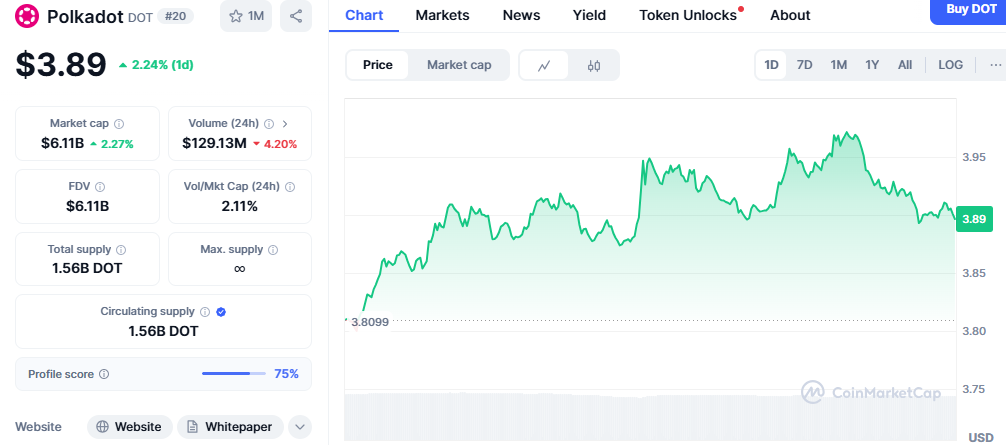1006x445 pixels.
Task: Switch to candlestick chart icon
Action: [594, 65]
